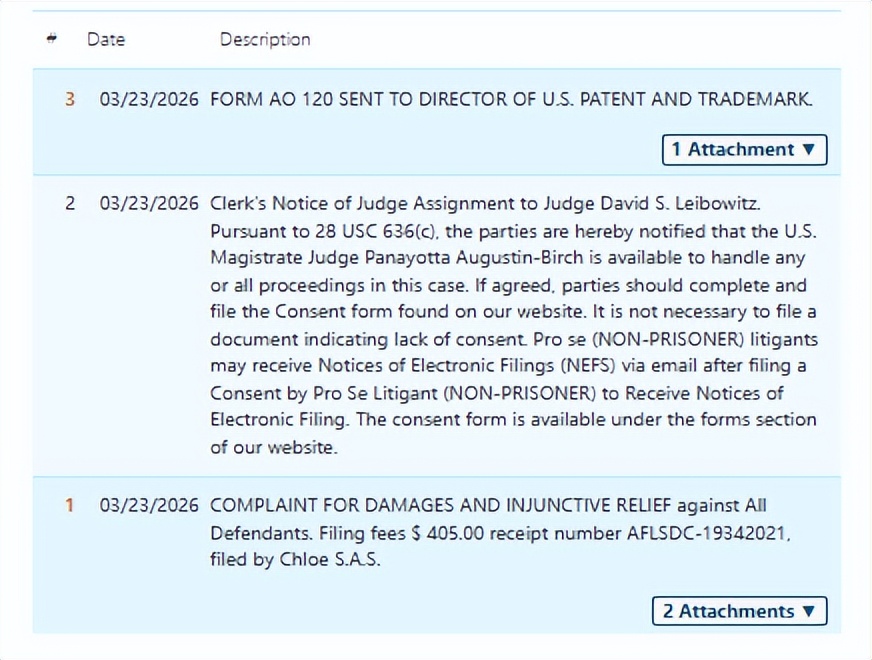Open docket entry number 3

click(x=70, y=100)
